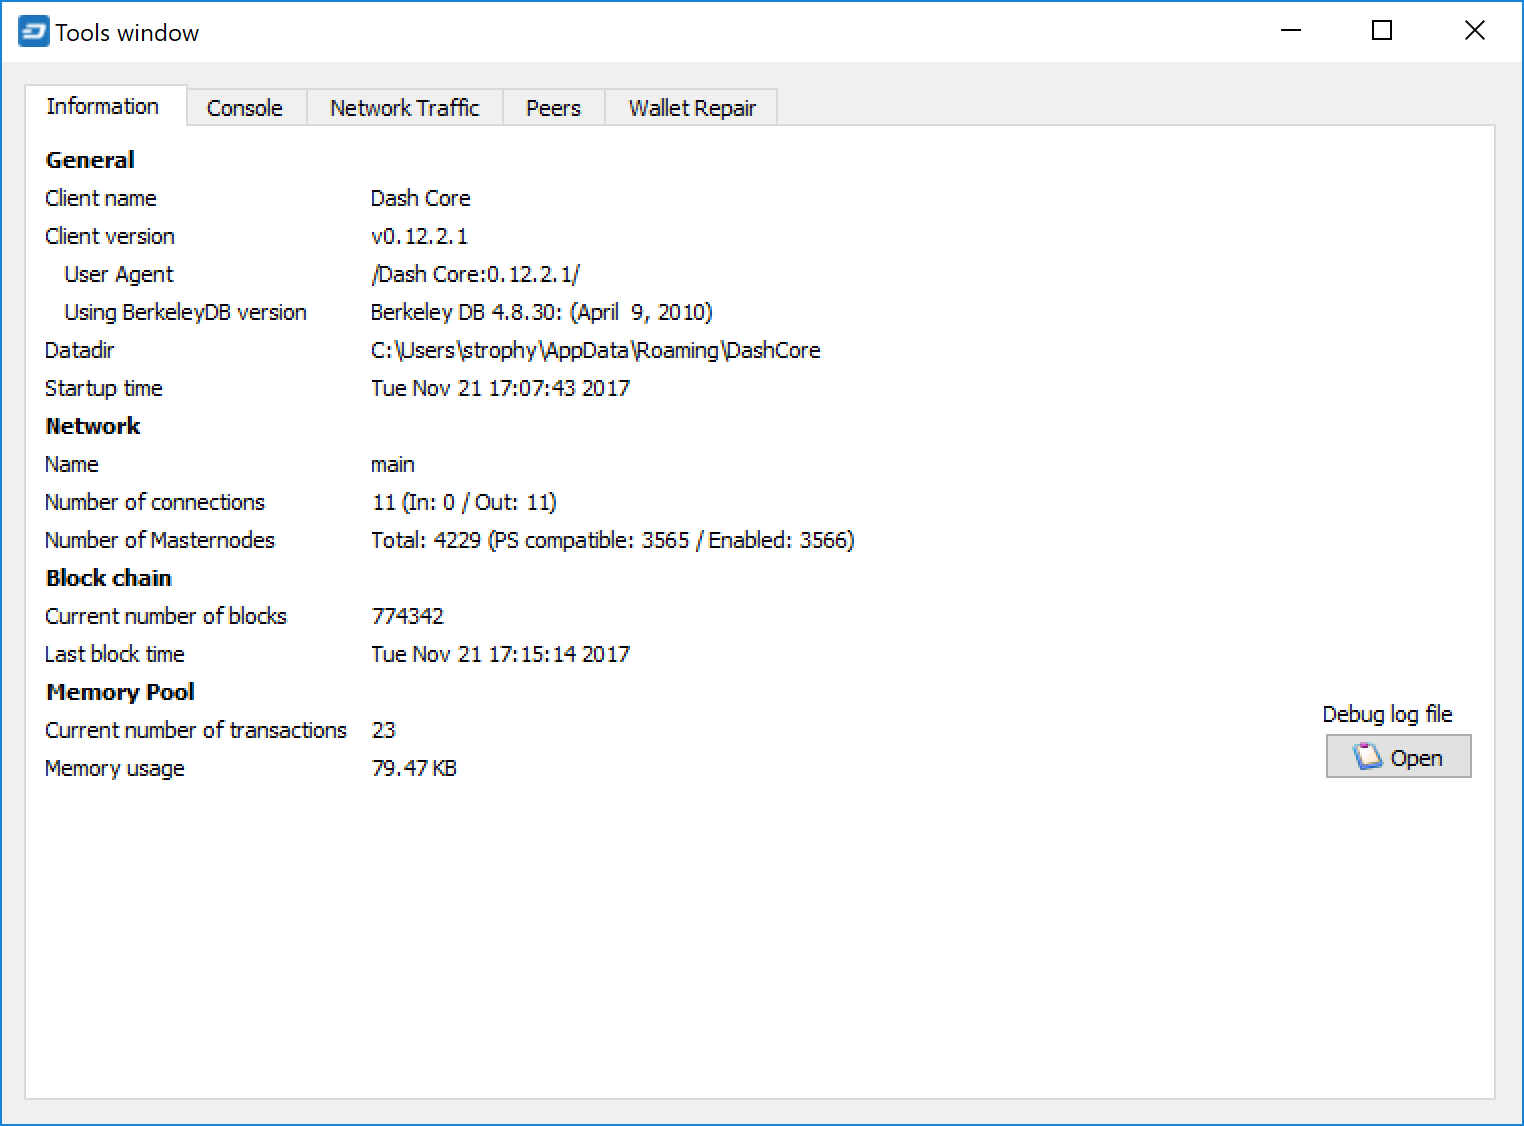This screenshot has width=1524, height=1126.
Task: Click connections value '11 (In: 0 / Out: 11)'
Action: [x=464, y=502]
